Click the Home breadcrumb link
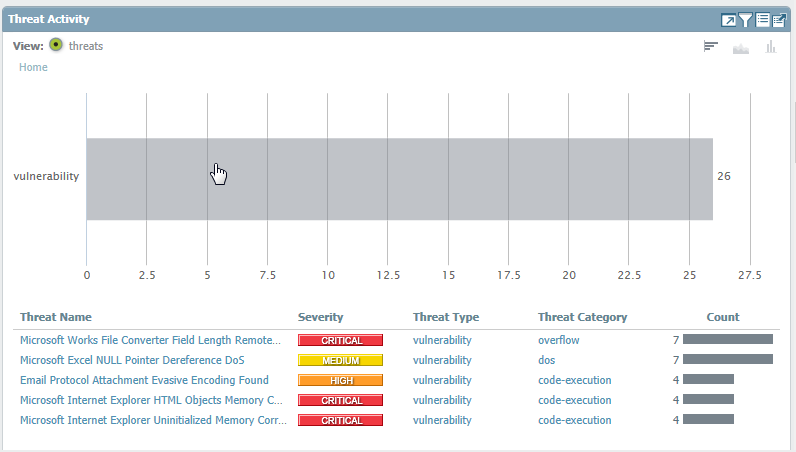The image size is (796, 452). pos(33,67)
